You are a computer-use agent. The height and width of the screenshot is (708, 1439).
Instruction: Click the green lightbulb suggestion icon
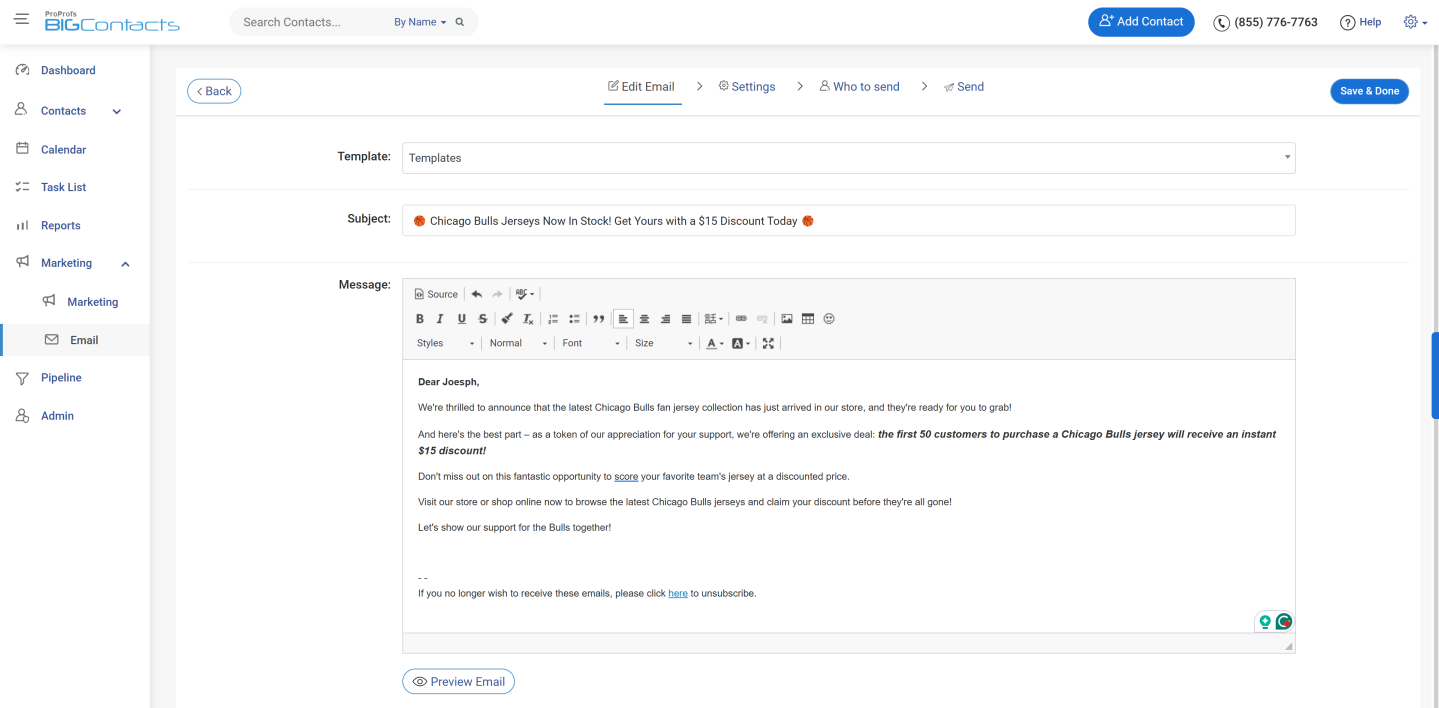coord(1265,621)
